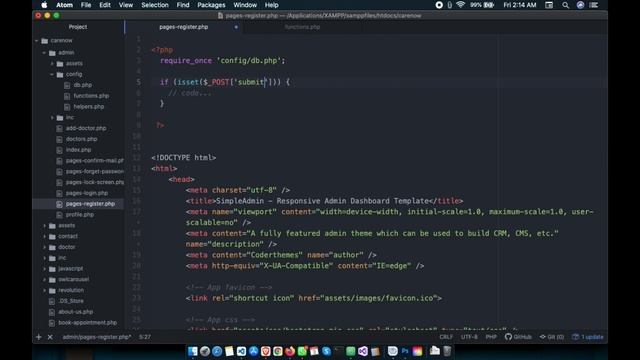This screenshot has height=360, width=640.
Task: Open Spotlight search in the menu bar
Action: tap(565, 5)
